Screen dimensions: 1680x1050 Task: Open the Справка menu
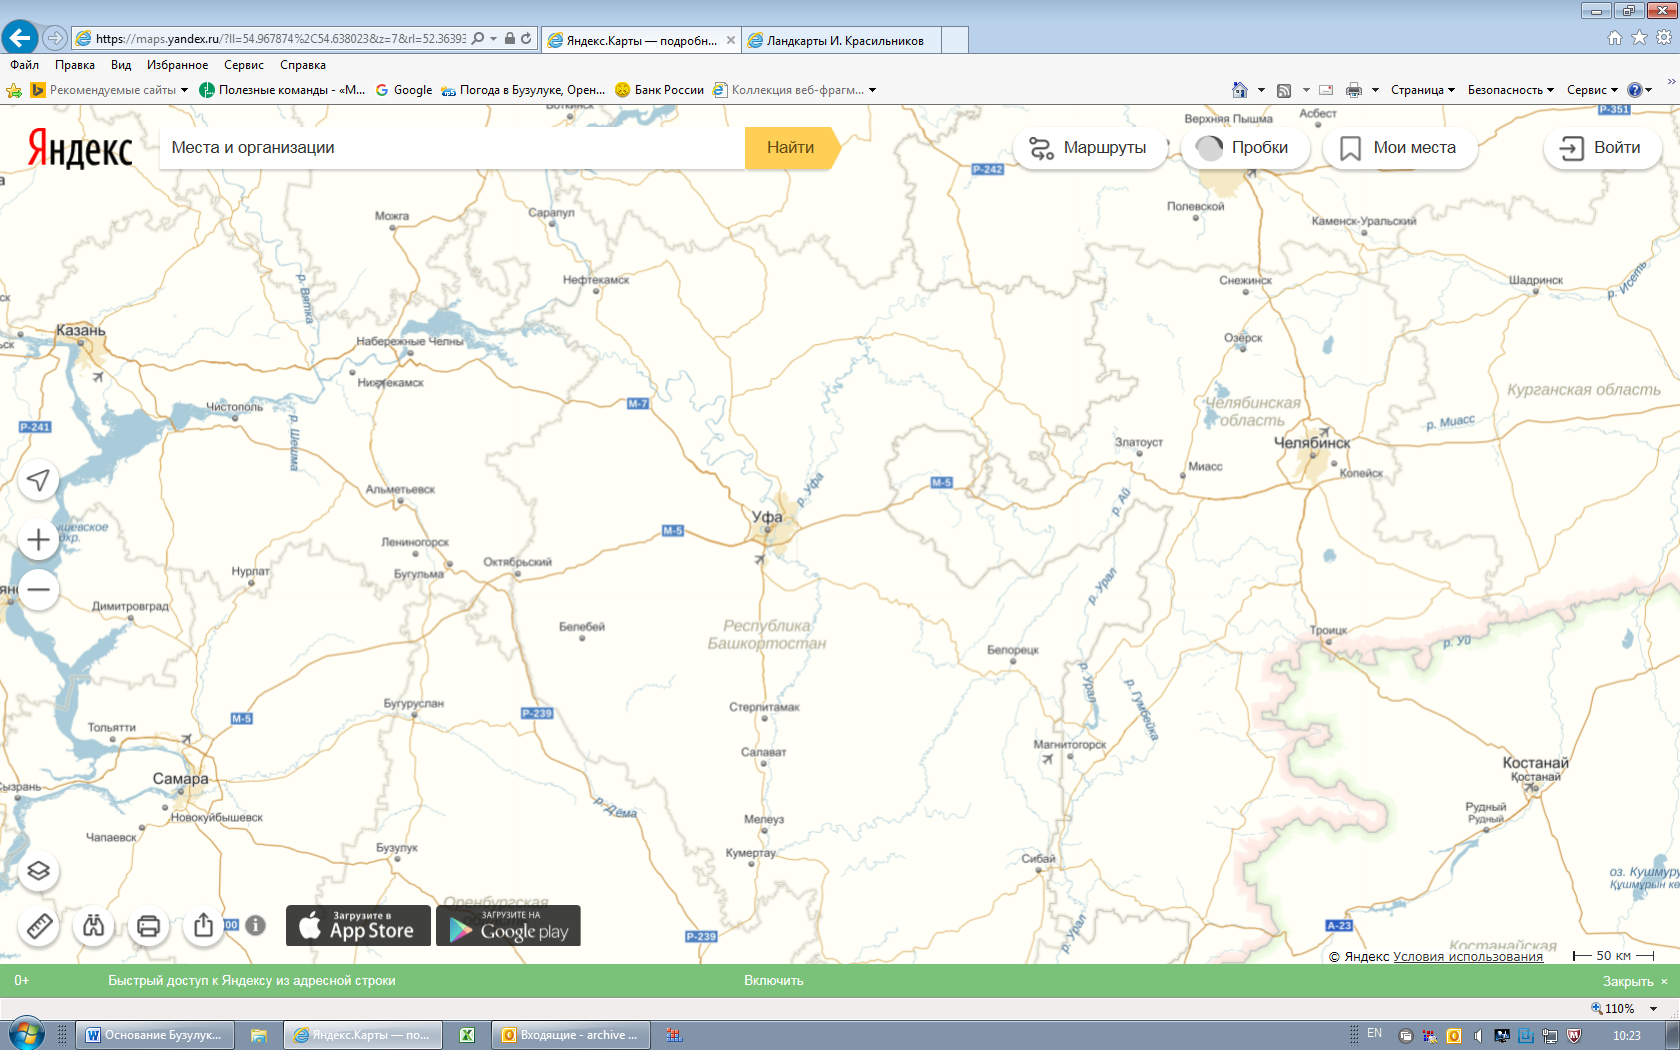coord(303,65)
